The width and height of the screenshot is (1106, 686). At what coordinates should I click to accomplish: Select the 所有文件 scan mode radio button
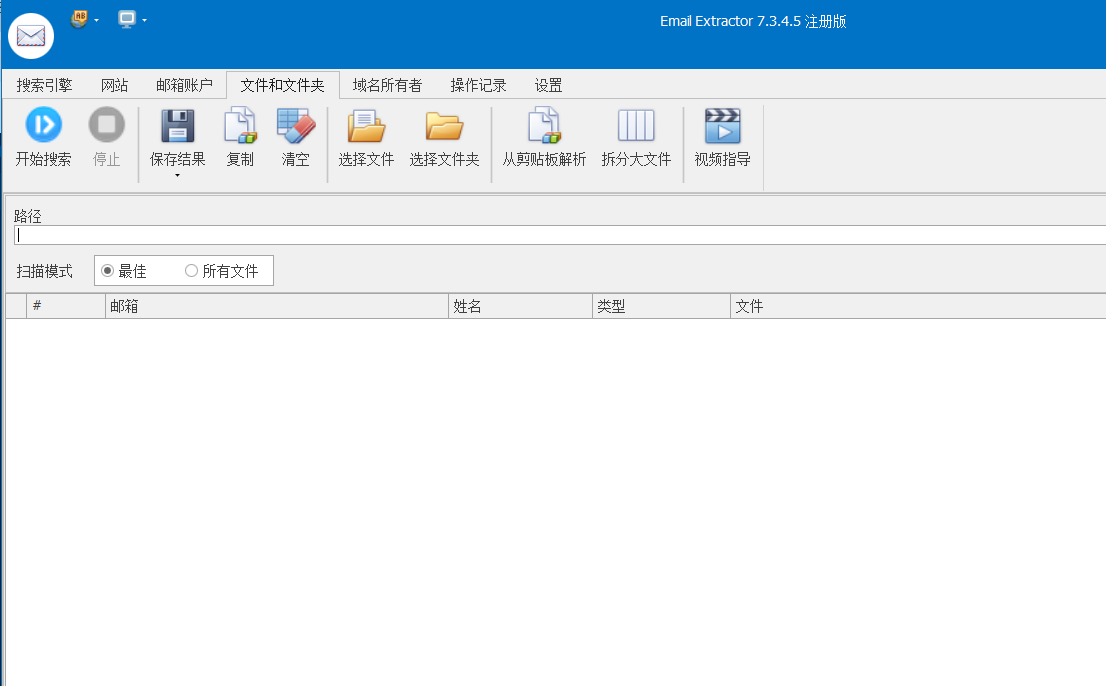[x=190, y=270]
